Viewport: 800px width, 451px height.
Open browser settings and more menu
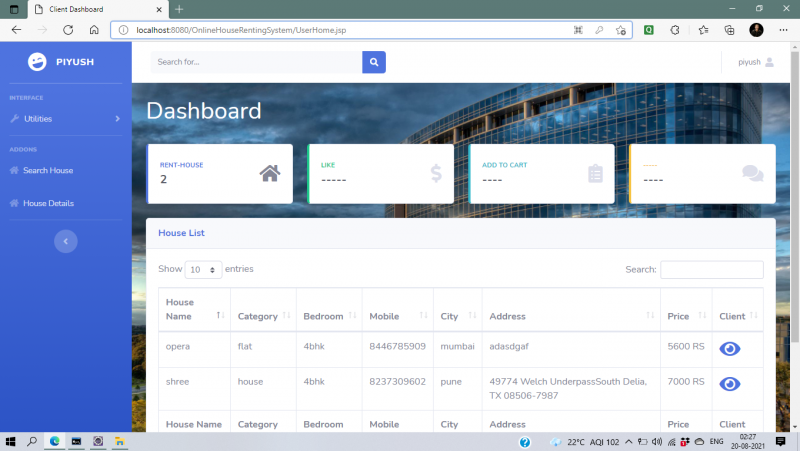[x=783, y=30]
